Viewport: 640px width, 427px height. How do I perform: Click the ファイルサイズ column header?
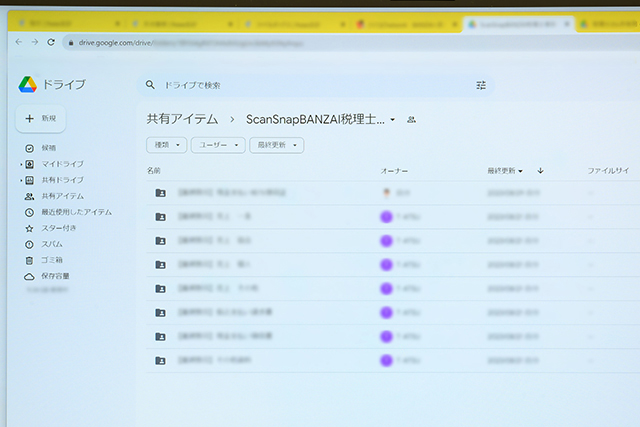pos(608,171)
